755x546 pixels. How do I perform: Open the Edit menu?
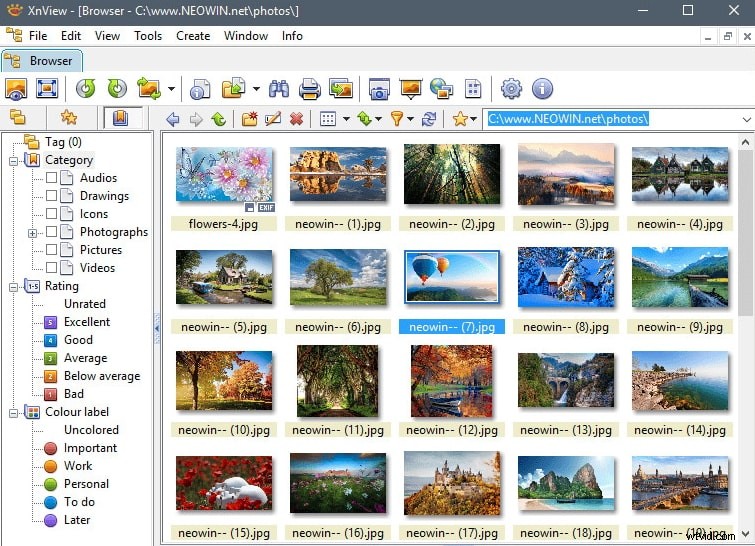click(71, 36)
